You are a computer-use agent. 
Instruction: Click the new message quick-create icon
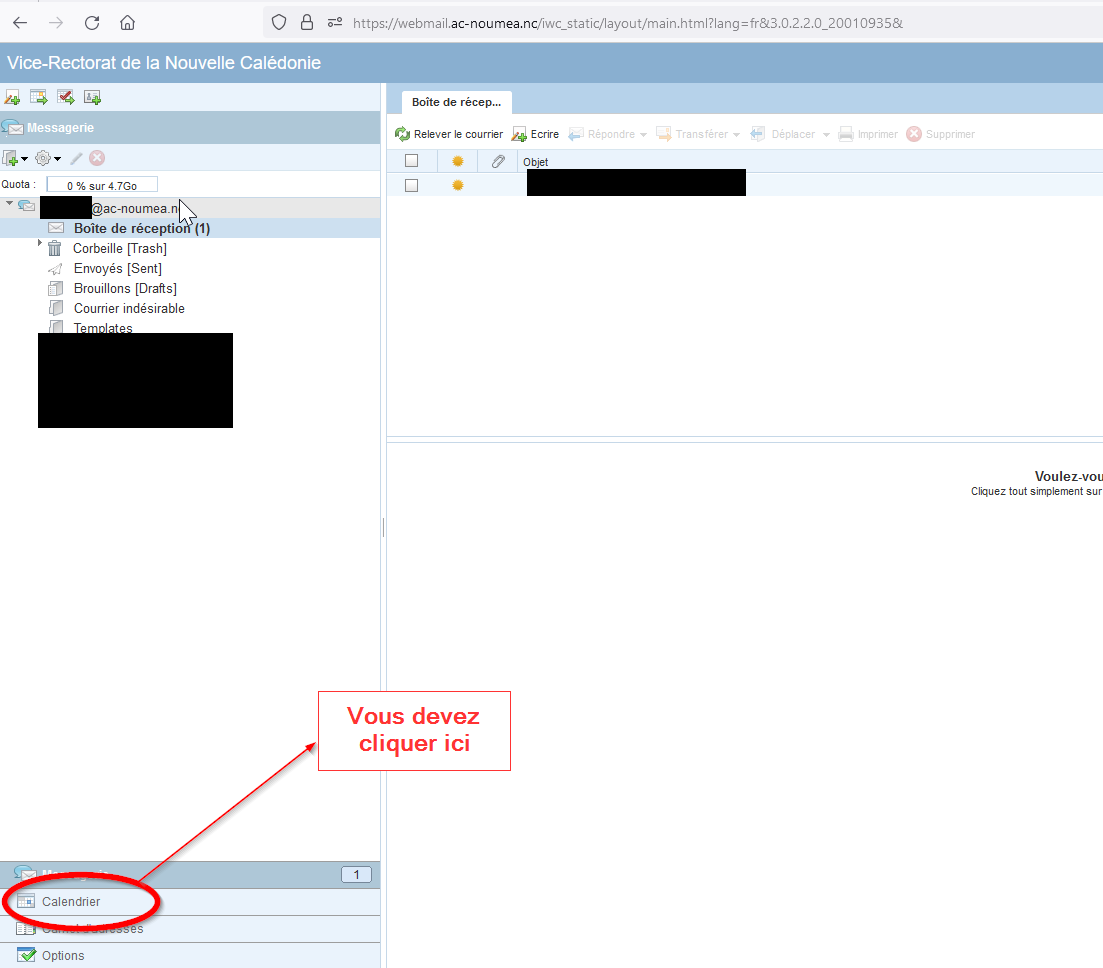click(x=12, y=97)
